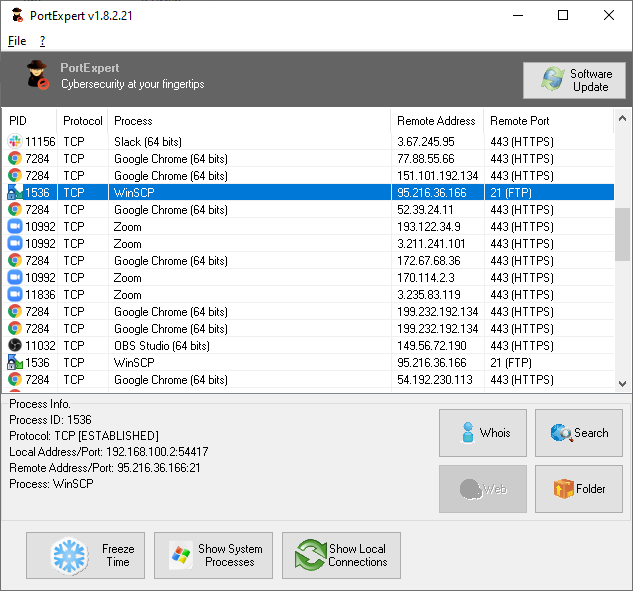
Task: Click the Chrome icon beside address 172.67.68.36
Action: click(x=15, y=260)
